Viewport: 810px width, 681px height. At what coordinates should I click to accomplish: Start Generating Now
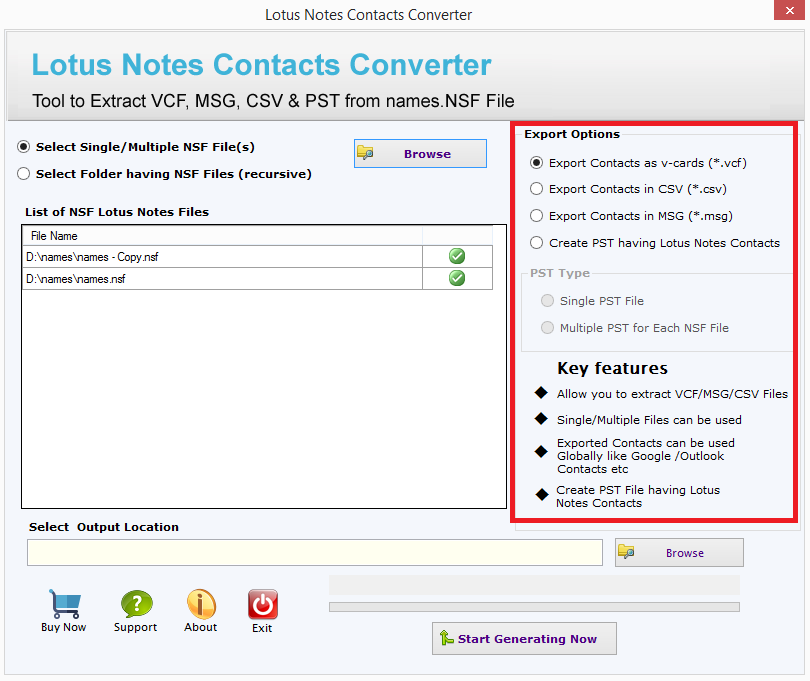click(x=524, y=639)
